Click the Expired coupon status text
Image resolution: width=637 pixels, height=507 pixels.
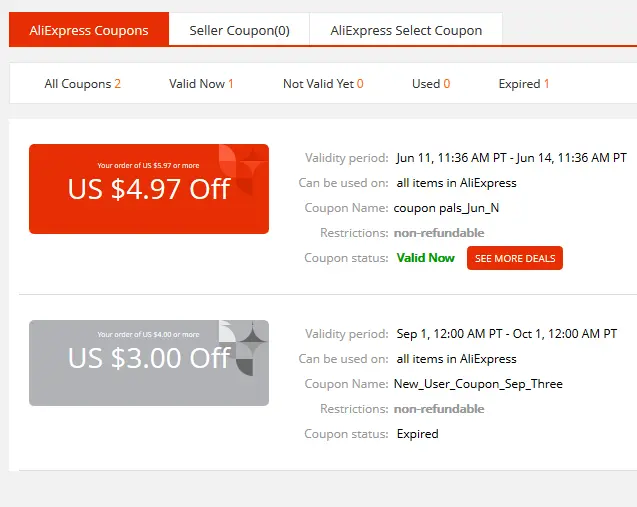418,434
